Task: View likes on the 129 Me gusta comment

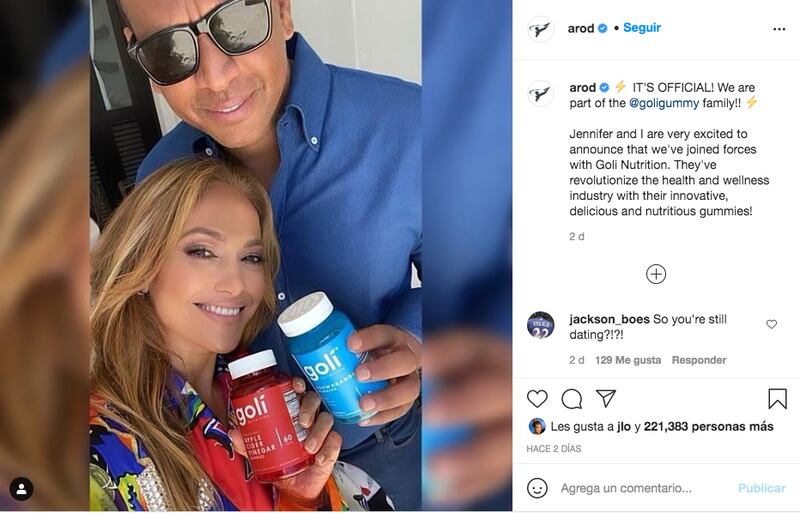Action: [x=628, y=360]
